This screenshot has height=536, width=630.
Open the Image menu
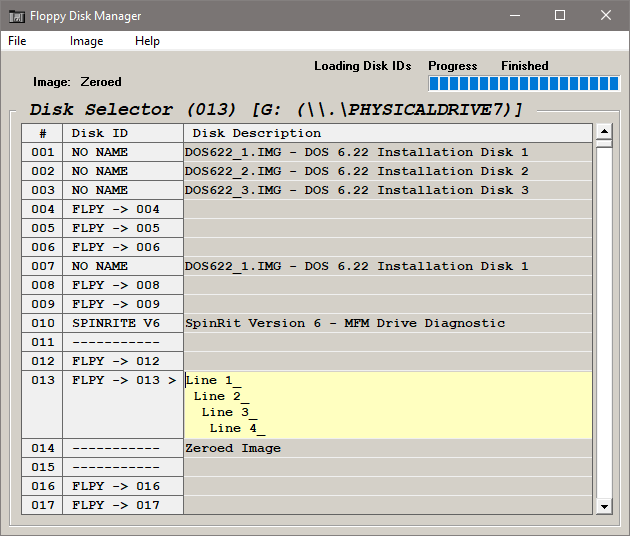[x=86, y=41]
